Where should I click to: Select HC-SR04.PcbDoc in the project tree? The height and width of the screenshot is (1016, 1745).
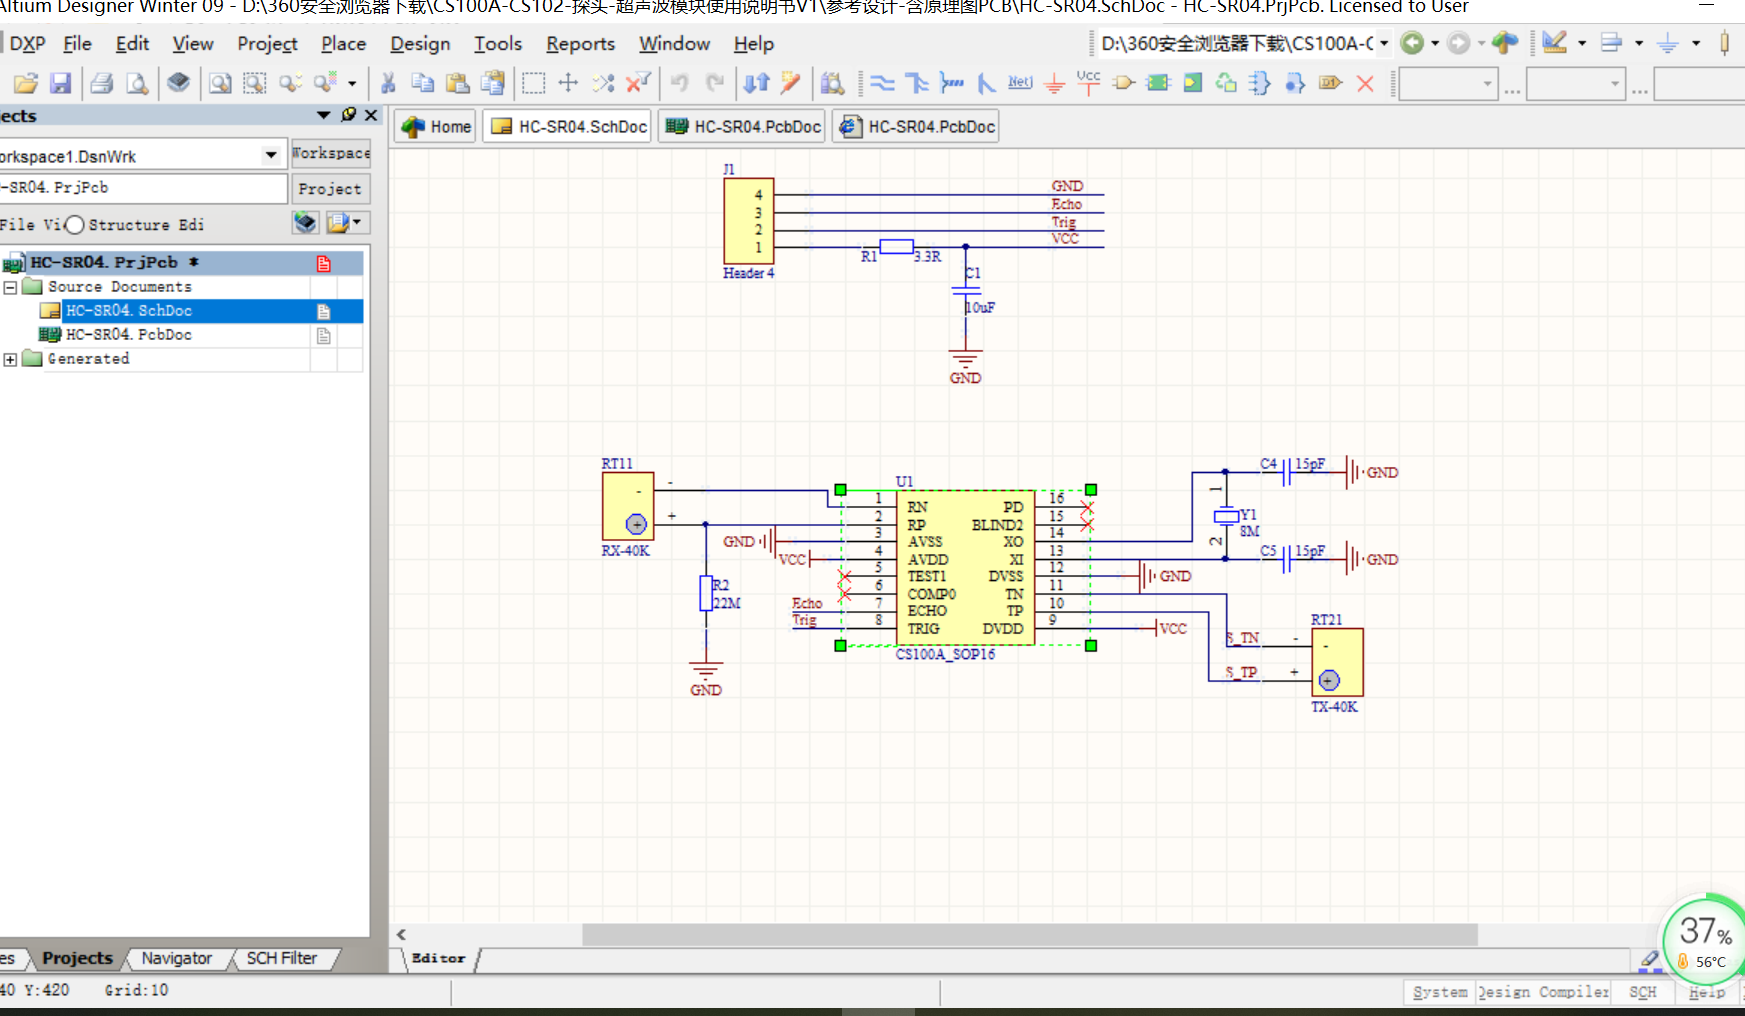[x=128, y=335]
